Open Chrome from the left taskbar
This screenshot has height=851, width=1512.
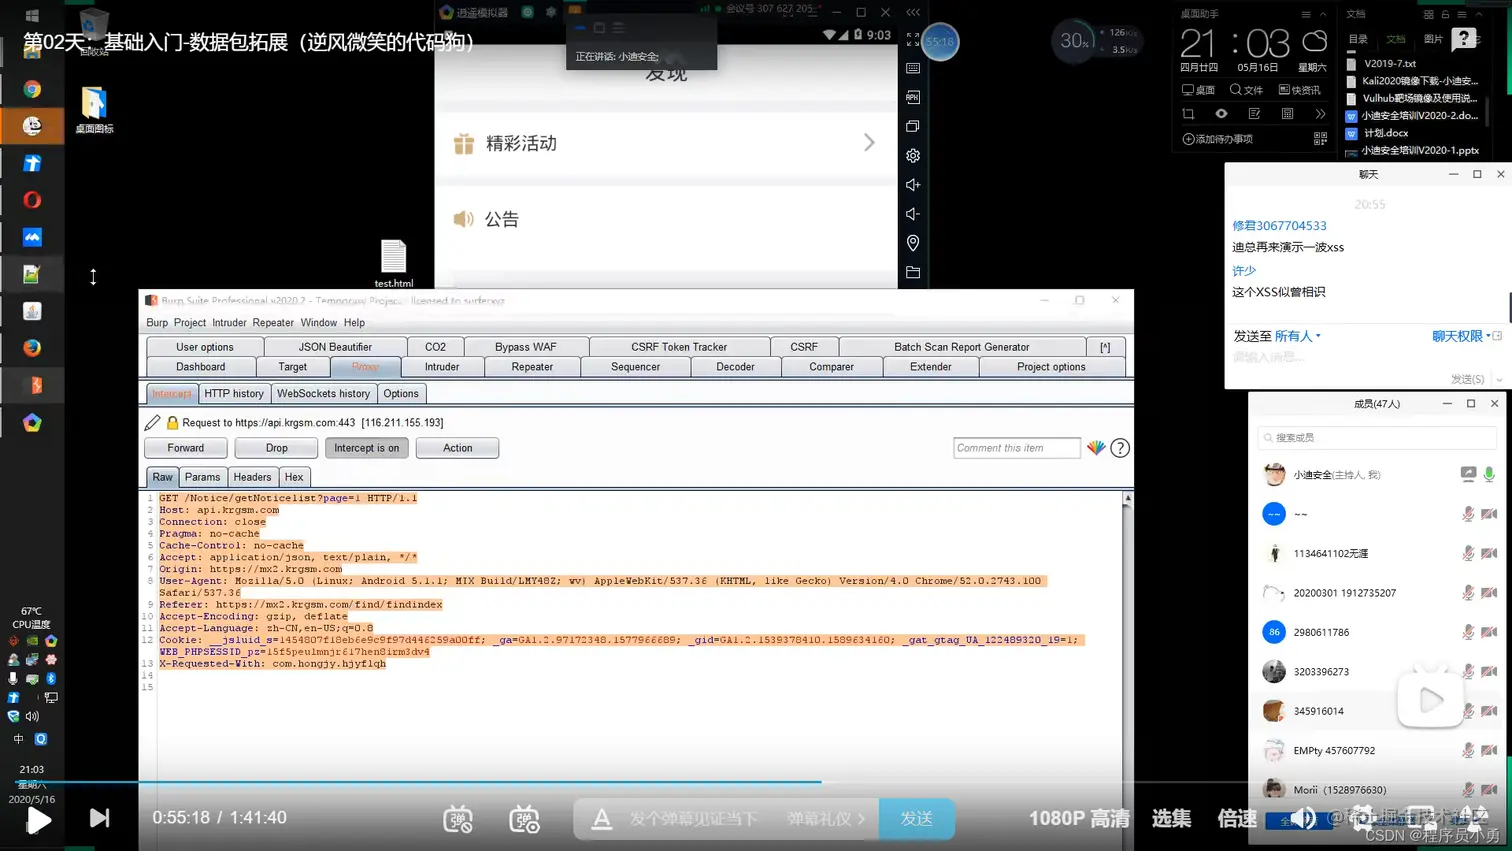point(32,89)
